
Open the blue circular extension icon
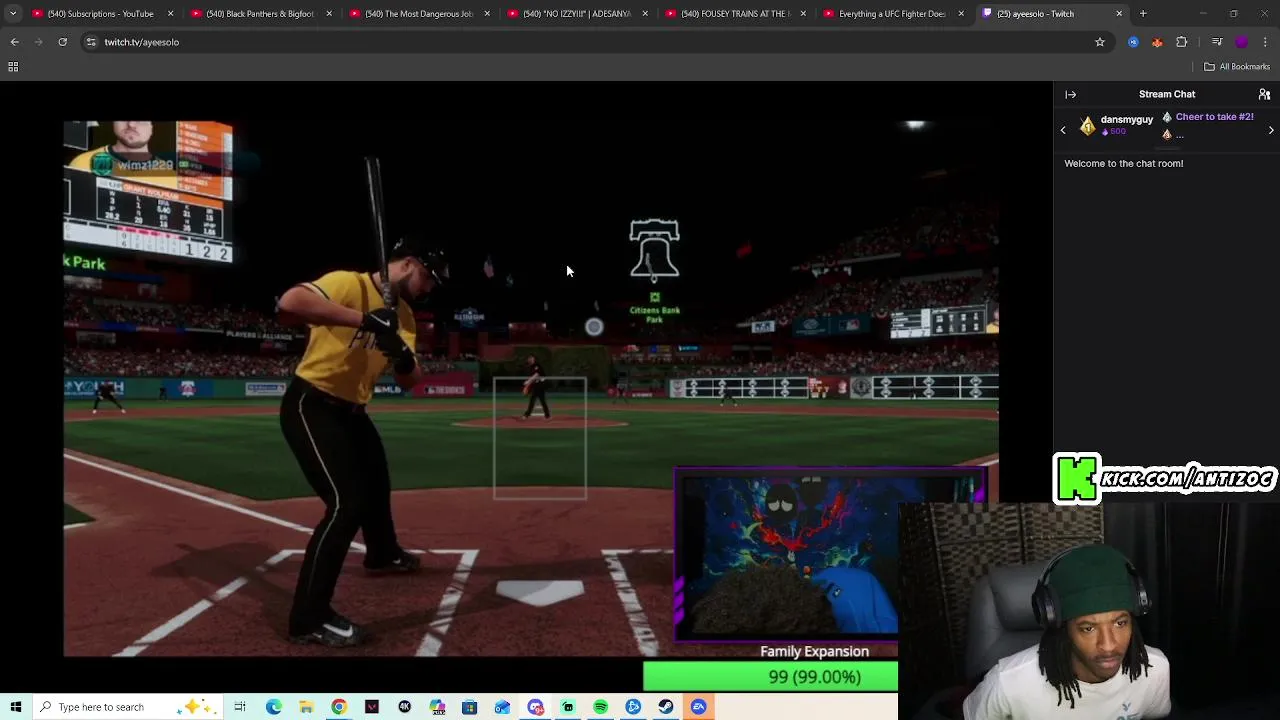coord(1133,42)
